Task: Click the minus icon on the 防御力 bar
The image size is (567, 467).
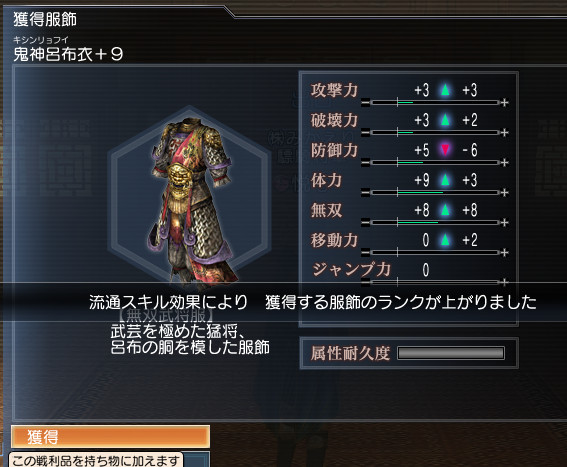Action: click(x=365, y=163)
